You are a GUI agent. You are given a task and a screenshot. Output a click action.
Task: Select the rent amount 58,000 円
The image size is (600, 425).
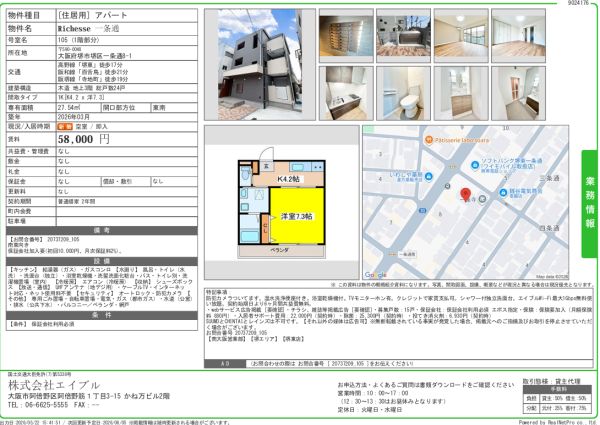pyautogui.click(x=84, y=139)
